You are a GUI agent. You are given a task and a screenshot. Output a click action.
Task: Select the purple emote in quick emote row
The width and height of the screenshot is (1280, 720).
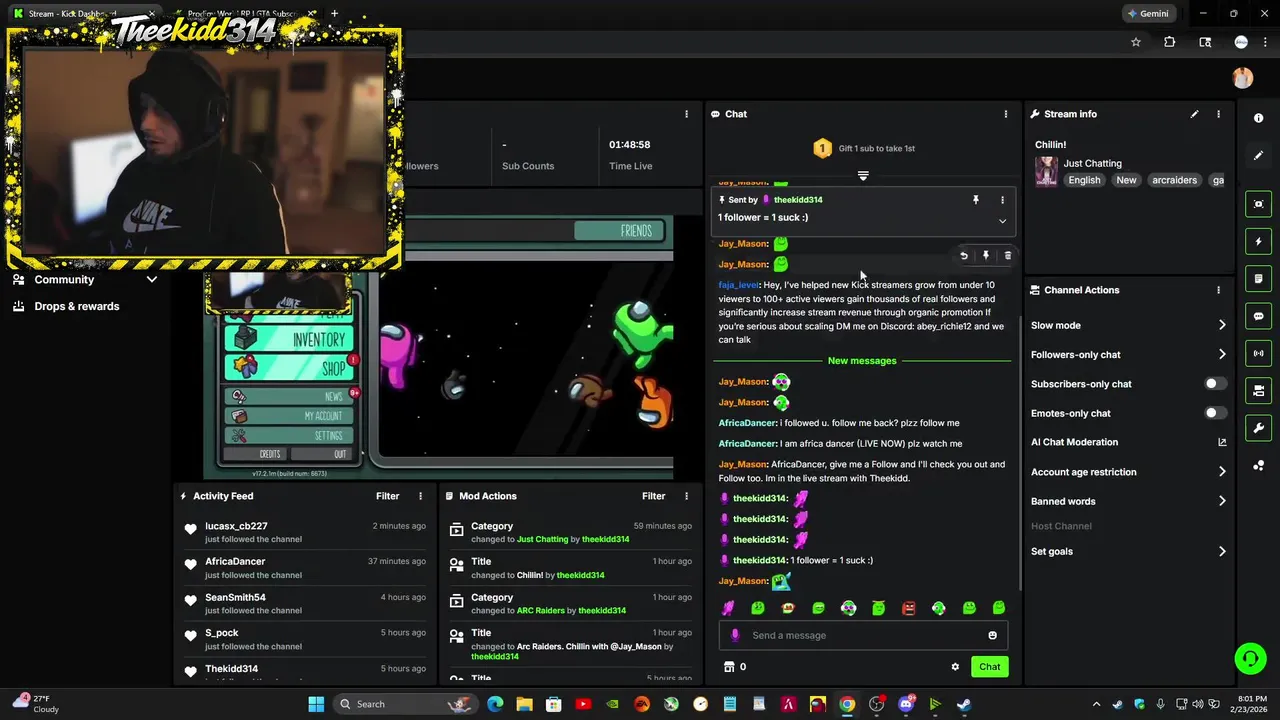point(728,608)
